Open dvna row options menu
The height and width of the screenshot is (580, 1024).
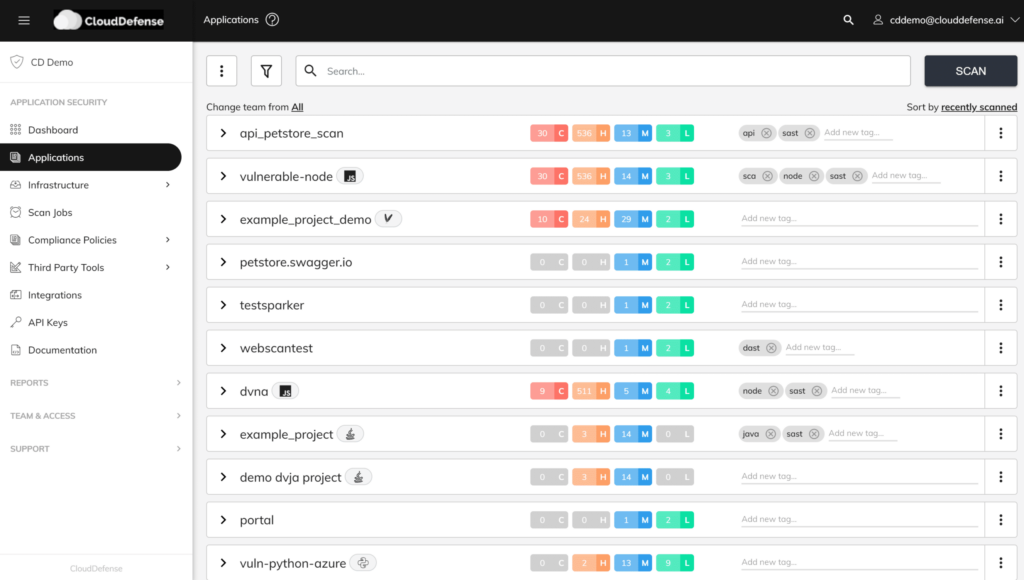[x=1000, y=391]
